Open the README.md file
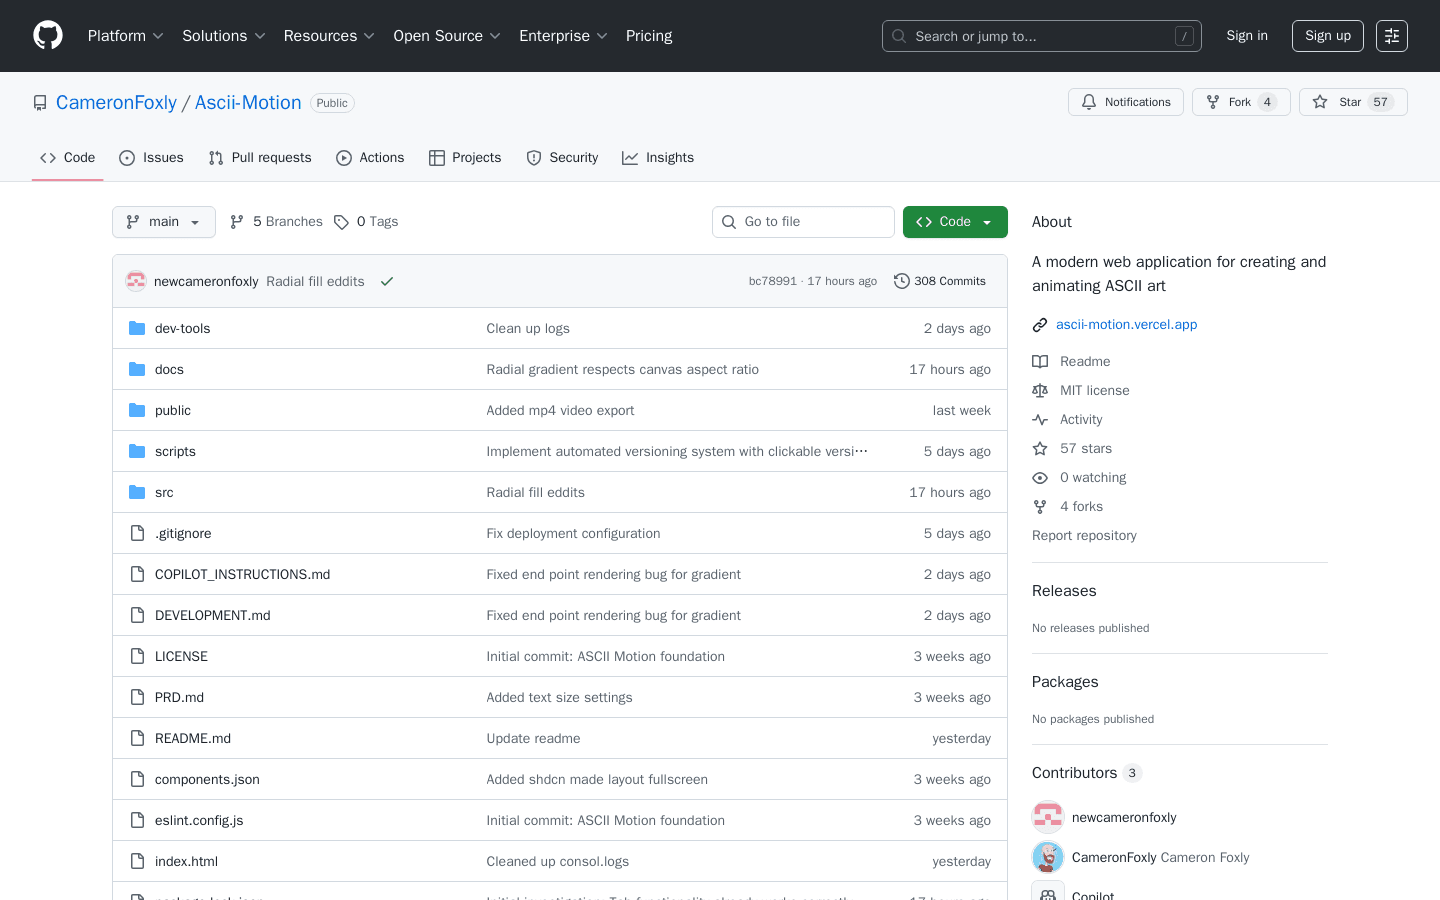 point(193,739)
